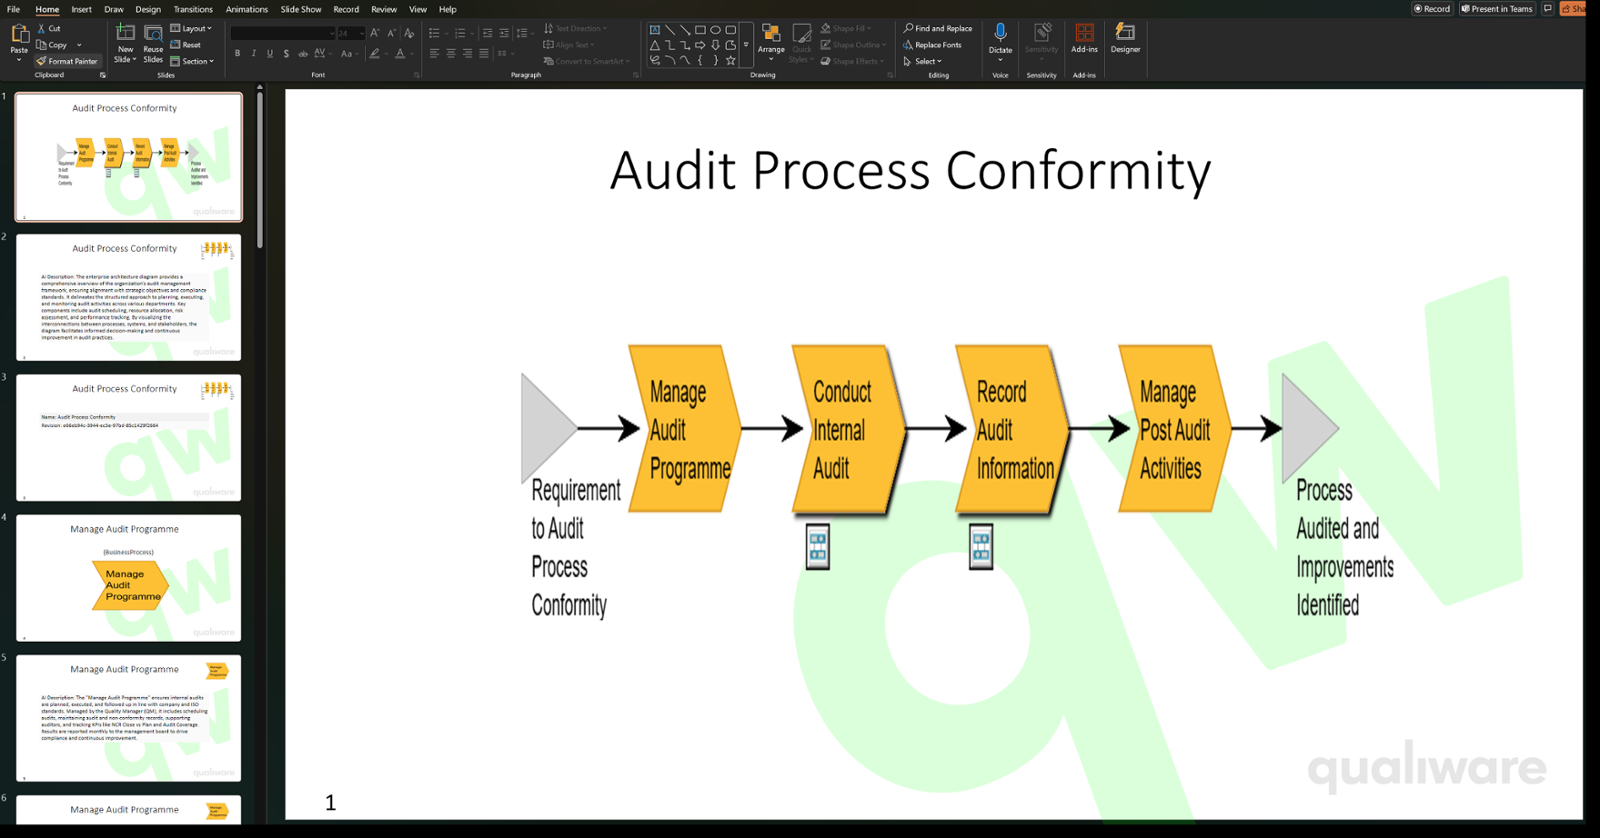Open the Copy options arrow
This screenshot has width=1600, height=838.
point(79,45)
